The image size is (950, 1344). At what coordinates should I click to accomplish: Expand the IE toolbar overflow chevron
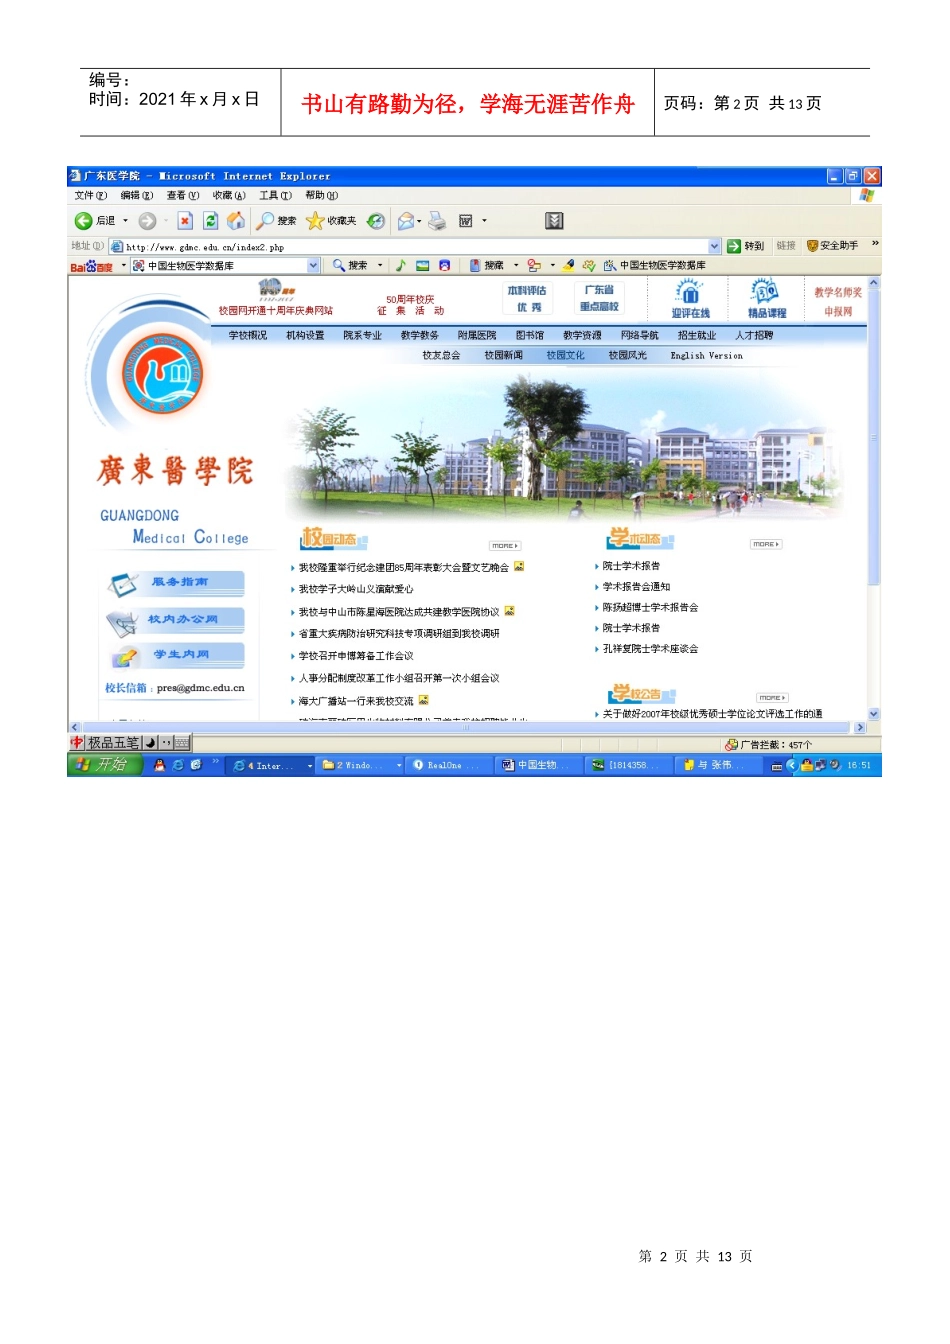tap(875, 243)
